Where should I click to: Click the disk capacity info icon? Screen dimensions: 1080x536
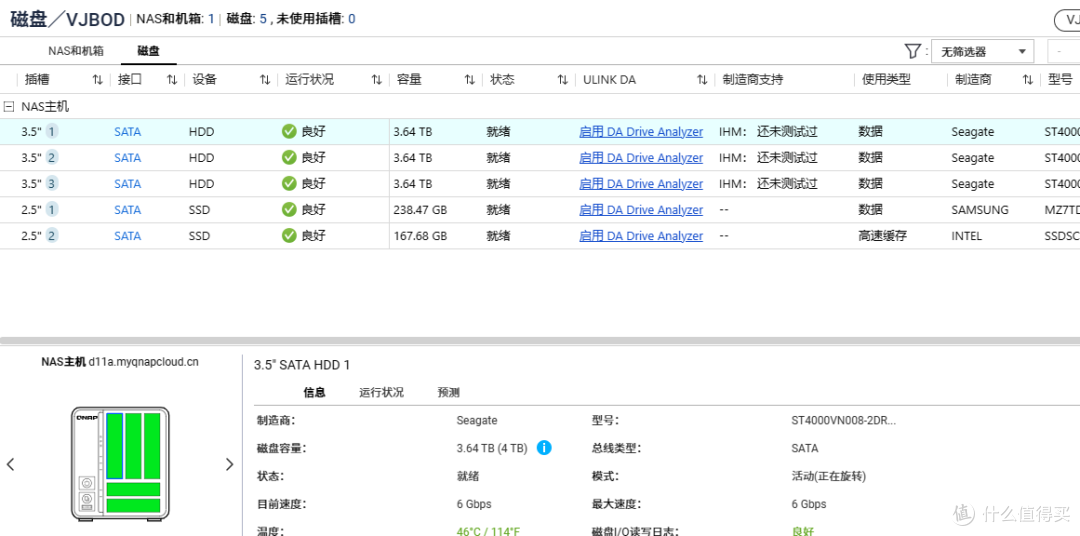click(544, 448)
